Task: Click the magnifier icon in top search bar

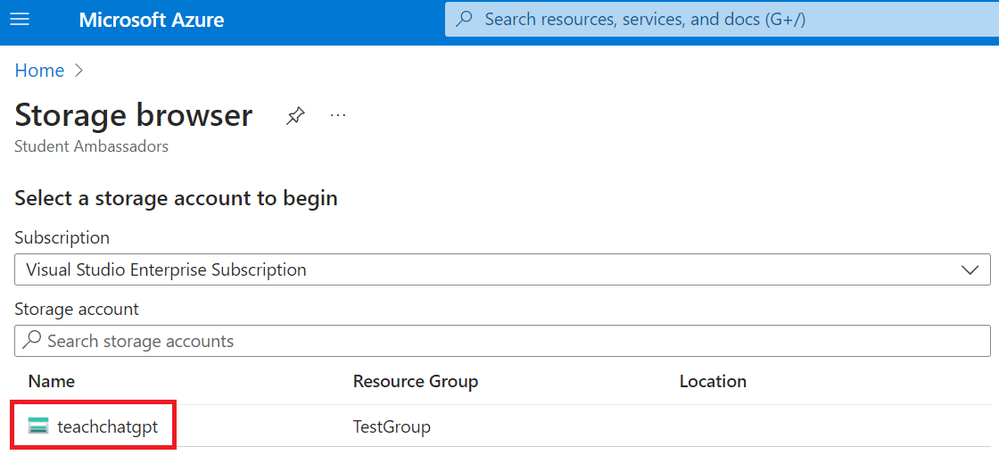Action: 466,20
